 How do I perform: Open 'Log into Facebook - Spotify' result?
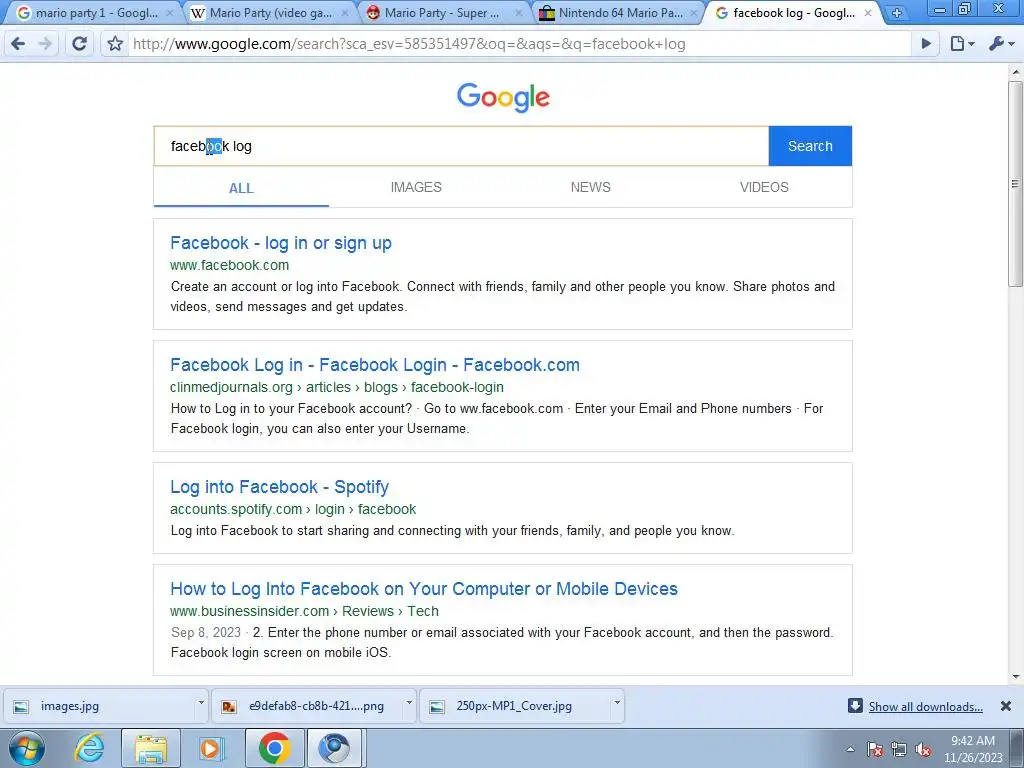point(280,487)
